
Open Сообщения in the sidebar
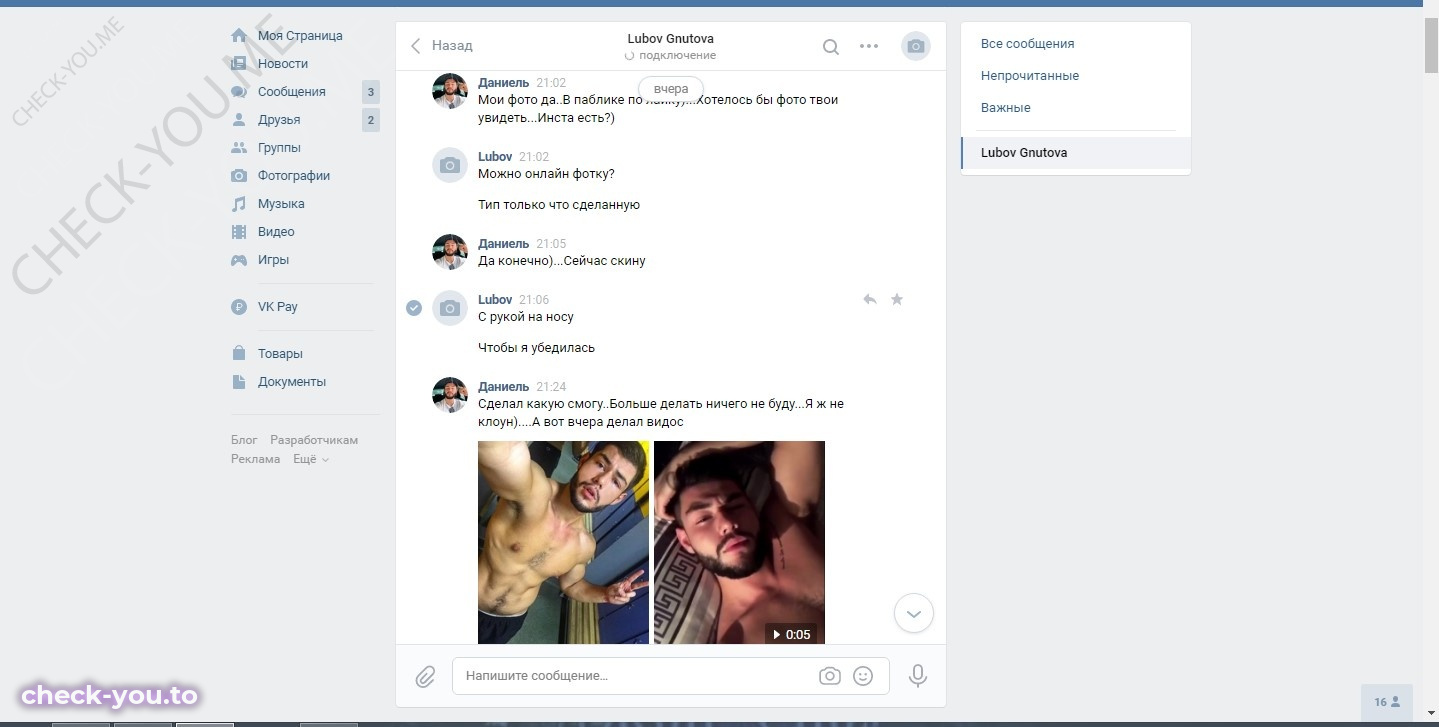292,92
